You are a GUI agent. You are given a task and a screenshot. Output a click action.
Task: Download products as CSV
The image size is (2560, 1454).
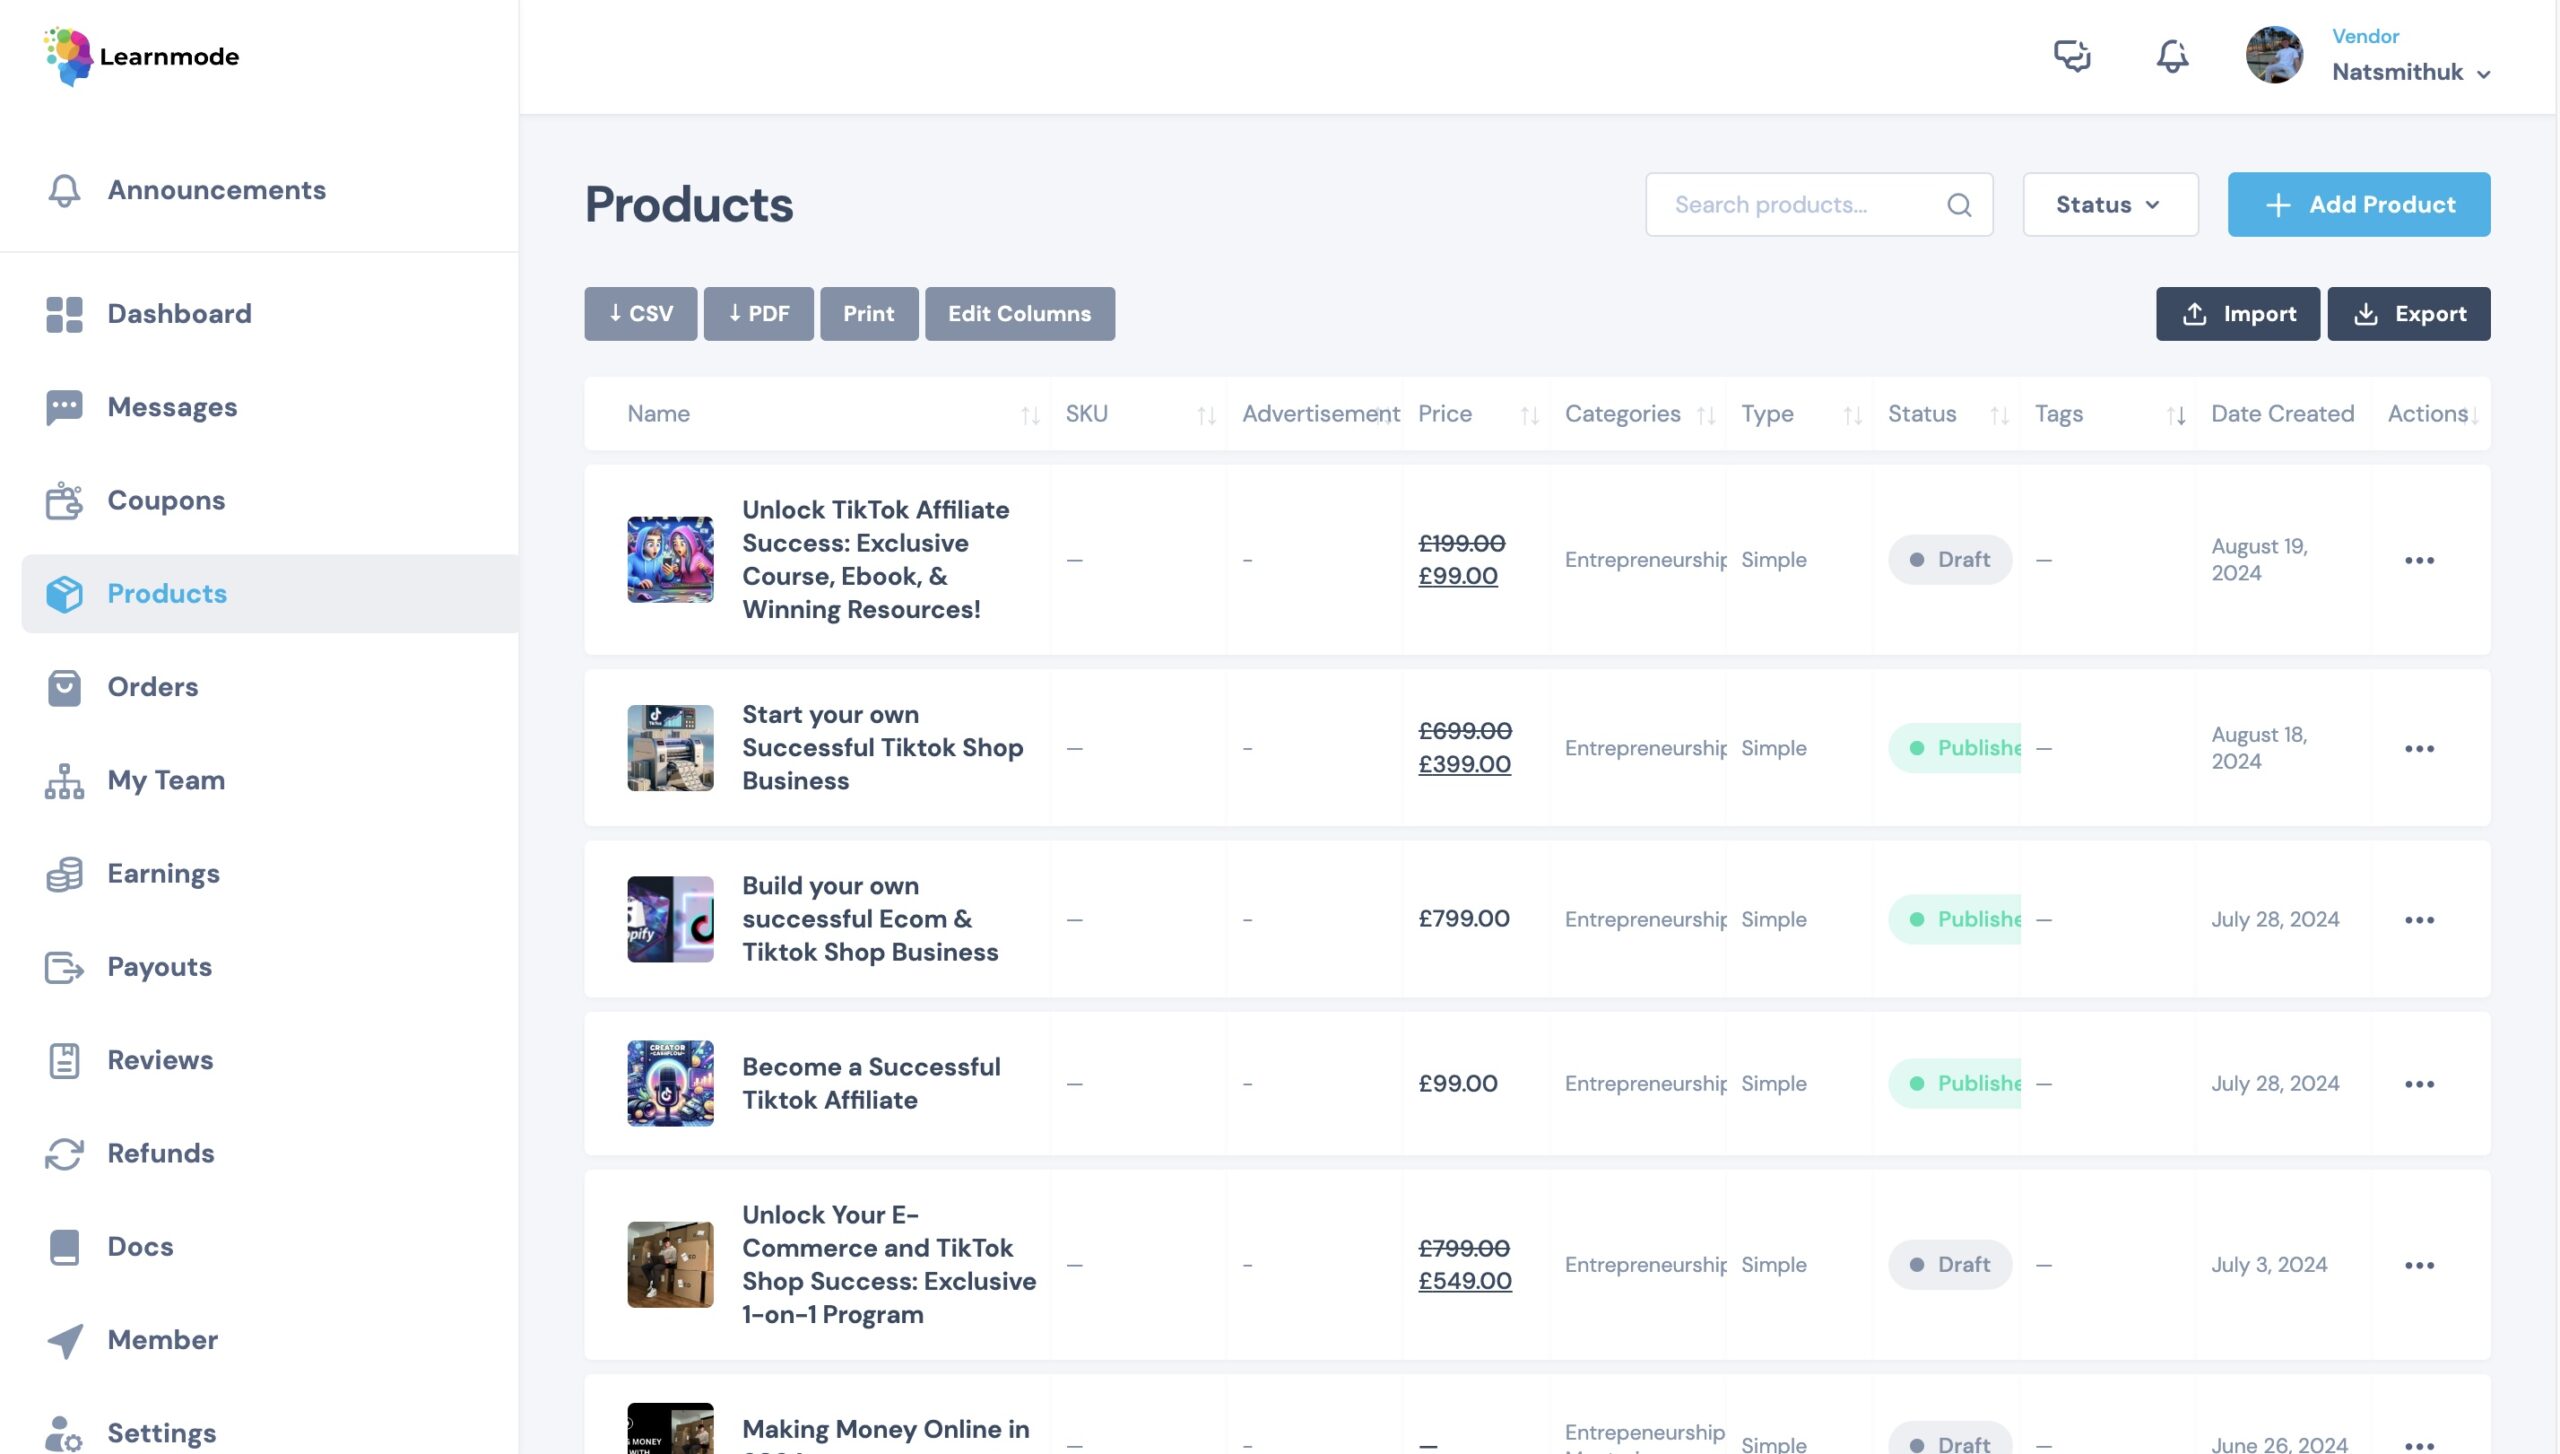640,314
